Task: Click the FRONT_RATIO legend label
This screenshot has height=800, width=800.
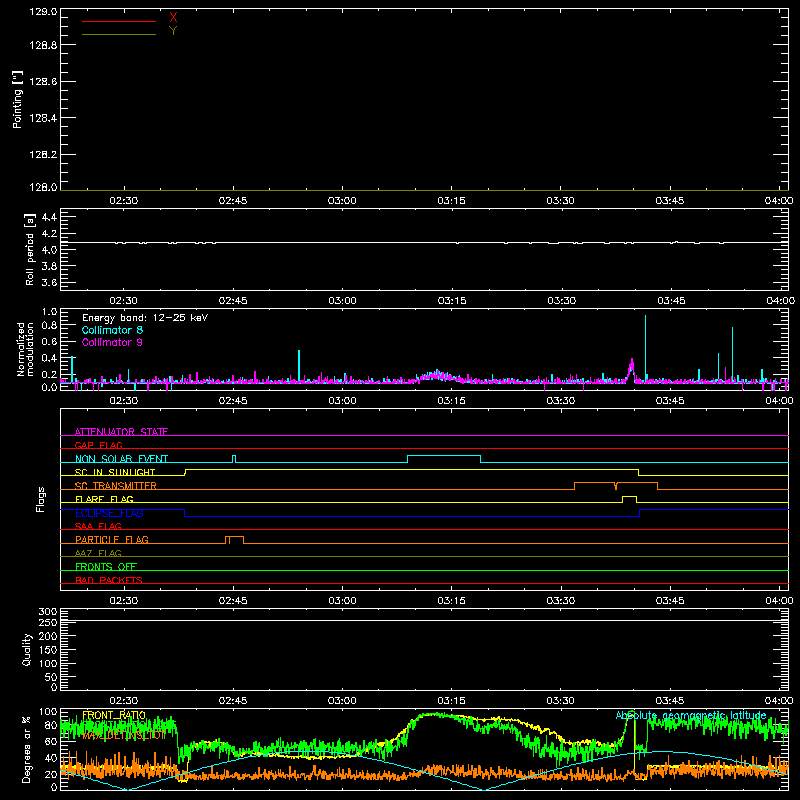Action: click(114, 715)
